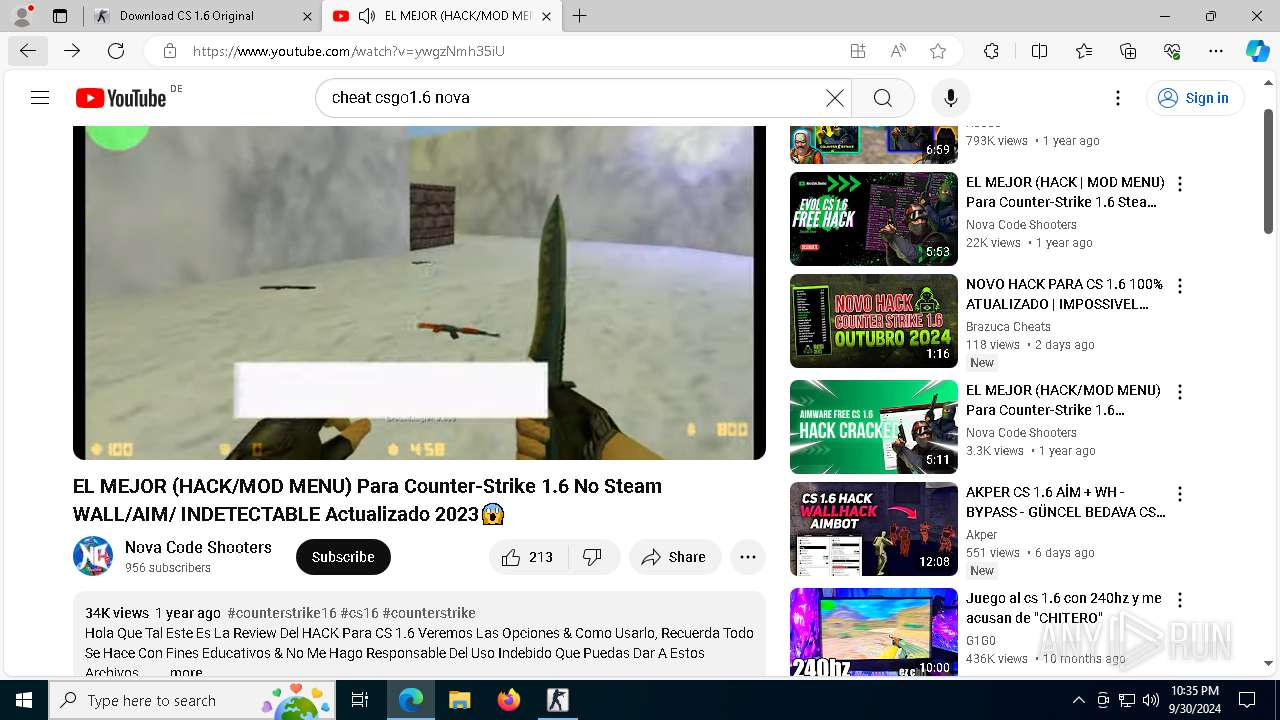1280x720 pixels.
Task: Sign in to YouTube
Action: [x=1195, y=98]
